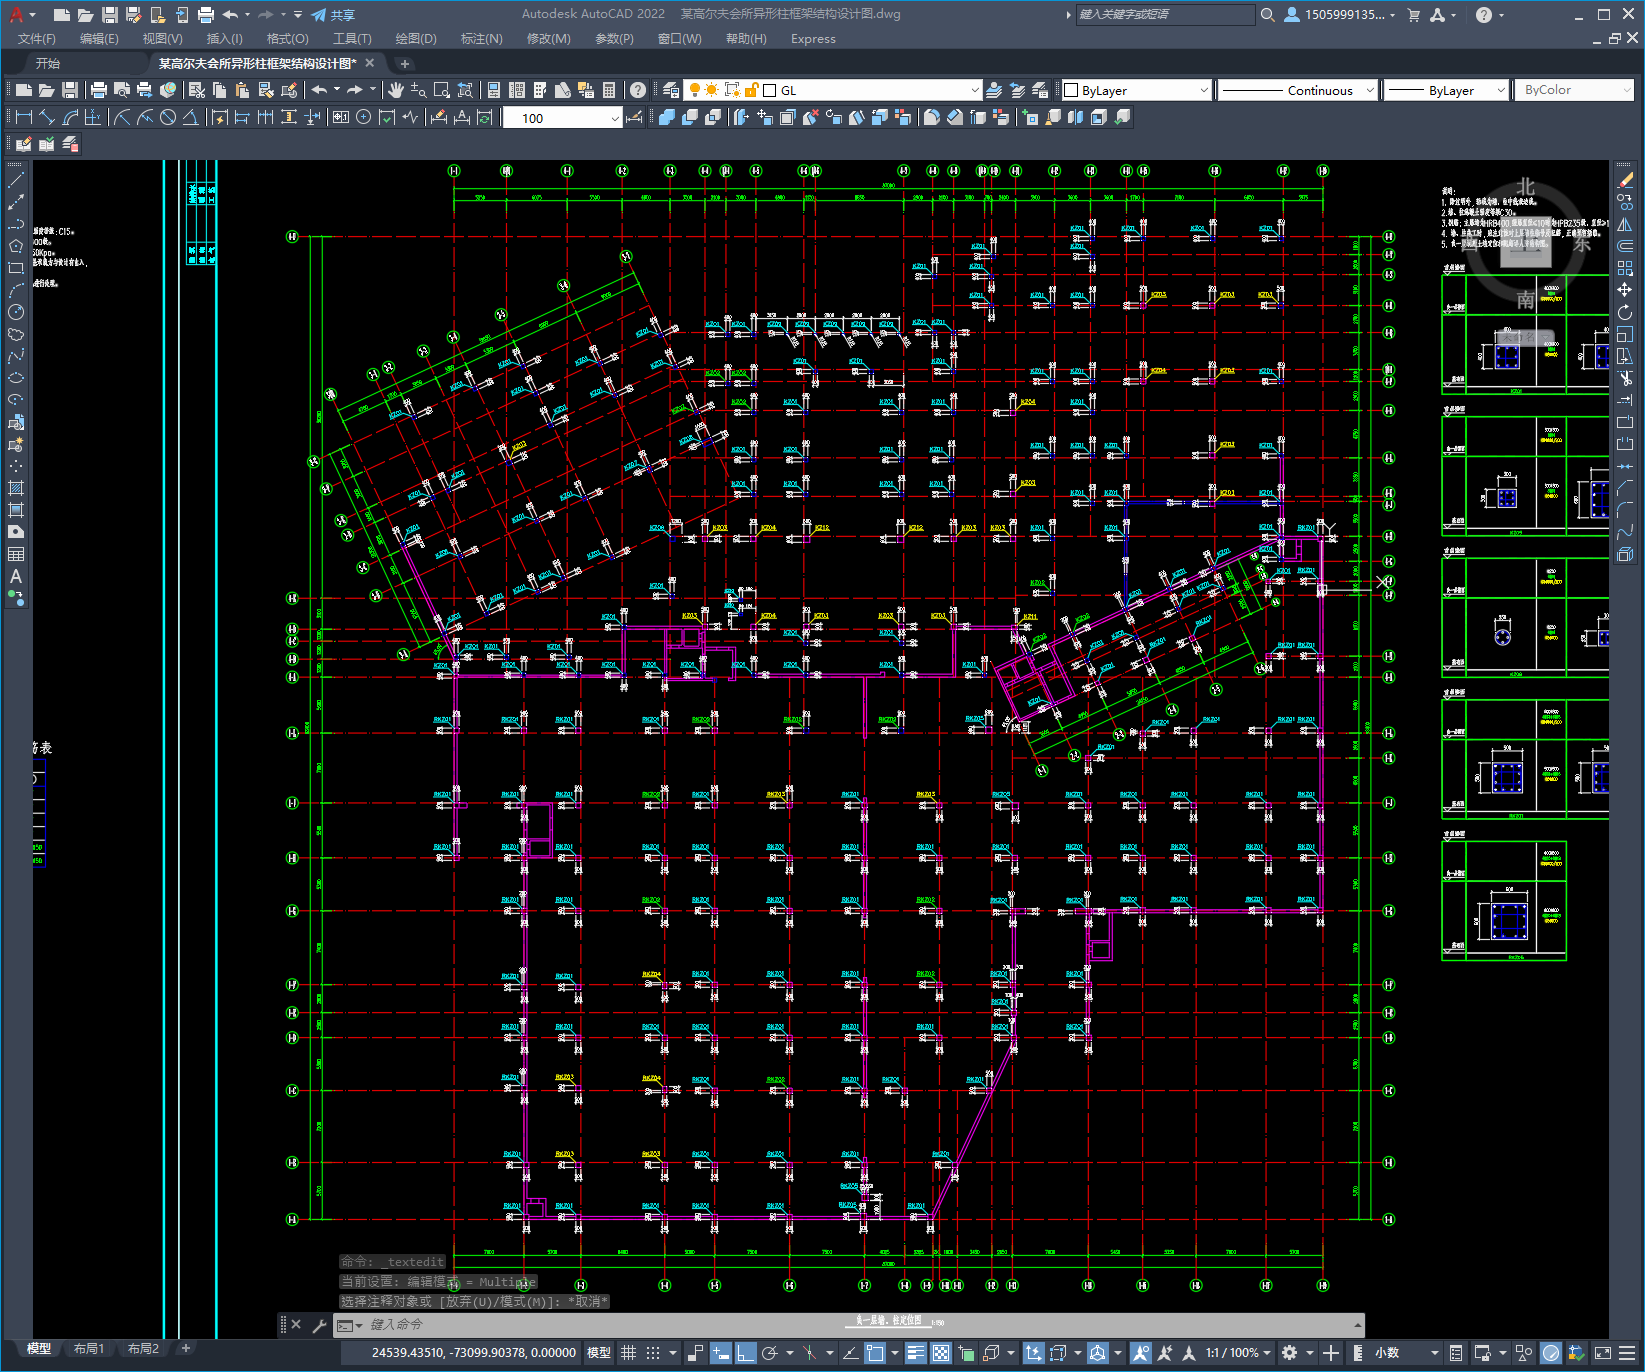Viewport: 1645px width, 1372px height.
Task: Switch to the 开始 tab
Action: click(48, 63)
